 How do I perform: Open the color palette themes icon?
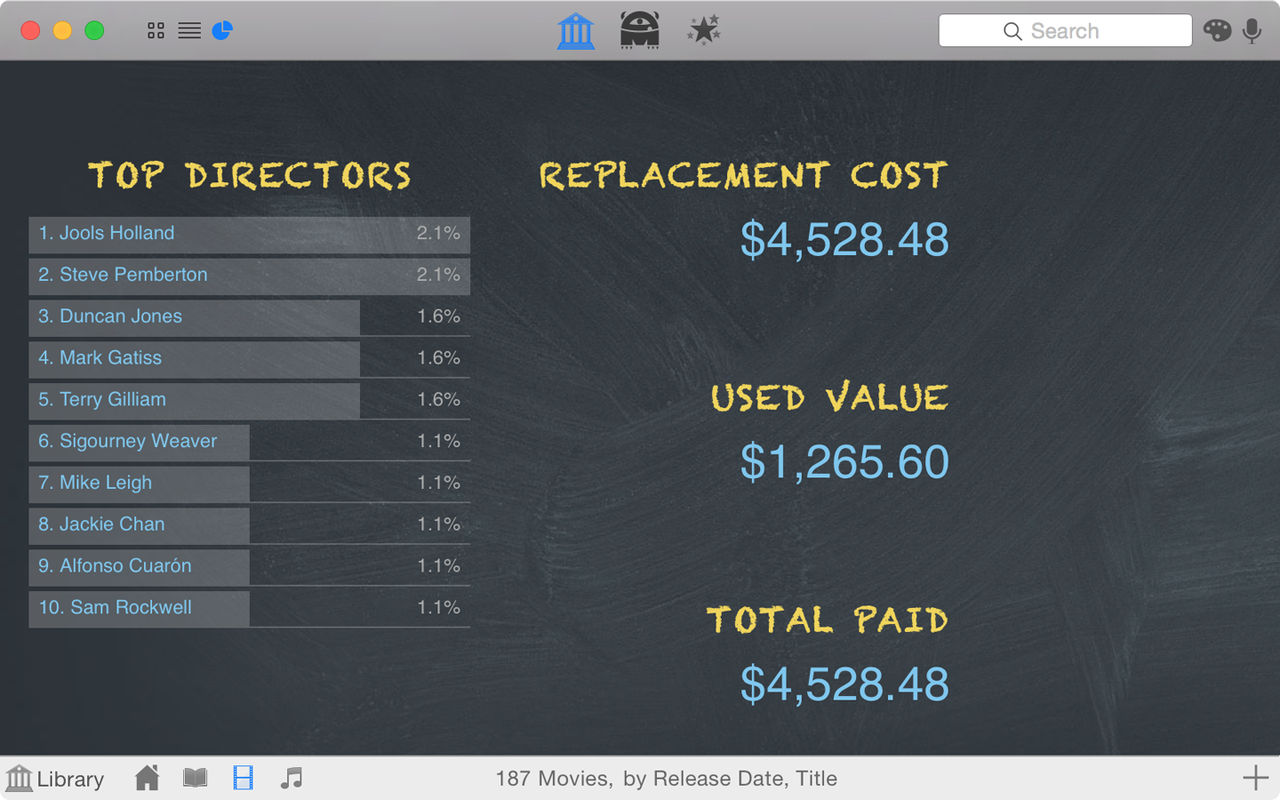(x=1217, y=30)
